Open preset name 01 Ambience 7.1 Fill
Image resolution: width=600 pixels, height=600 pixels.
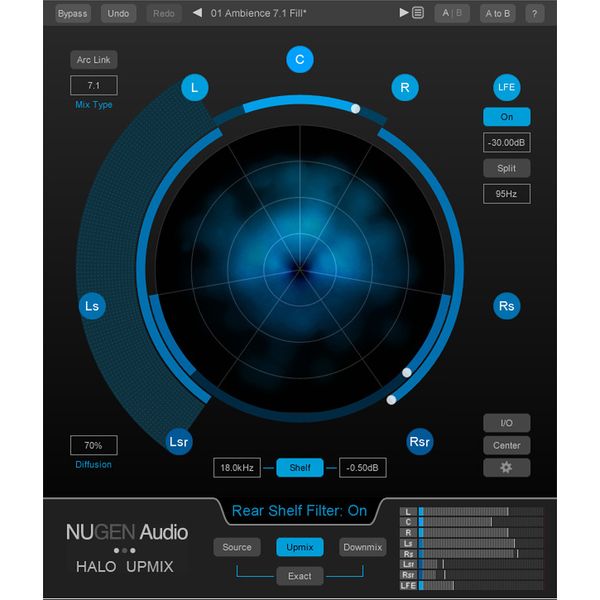tap(259, 13)
